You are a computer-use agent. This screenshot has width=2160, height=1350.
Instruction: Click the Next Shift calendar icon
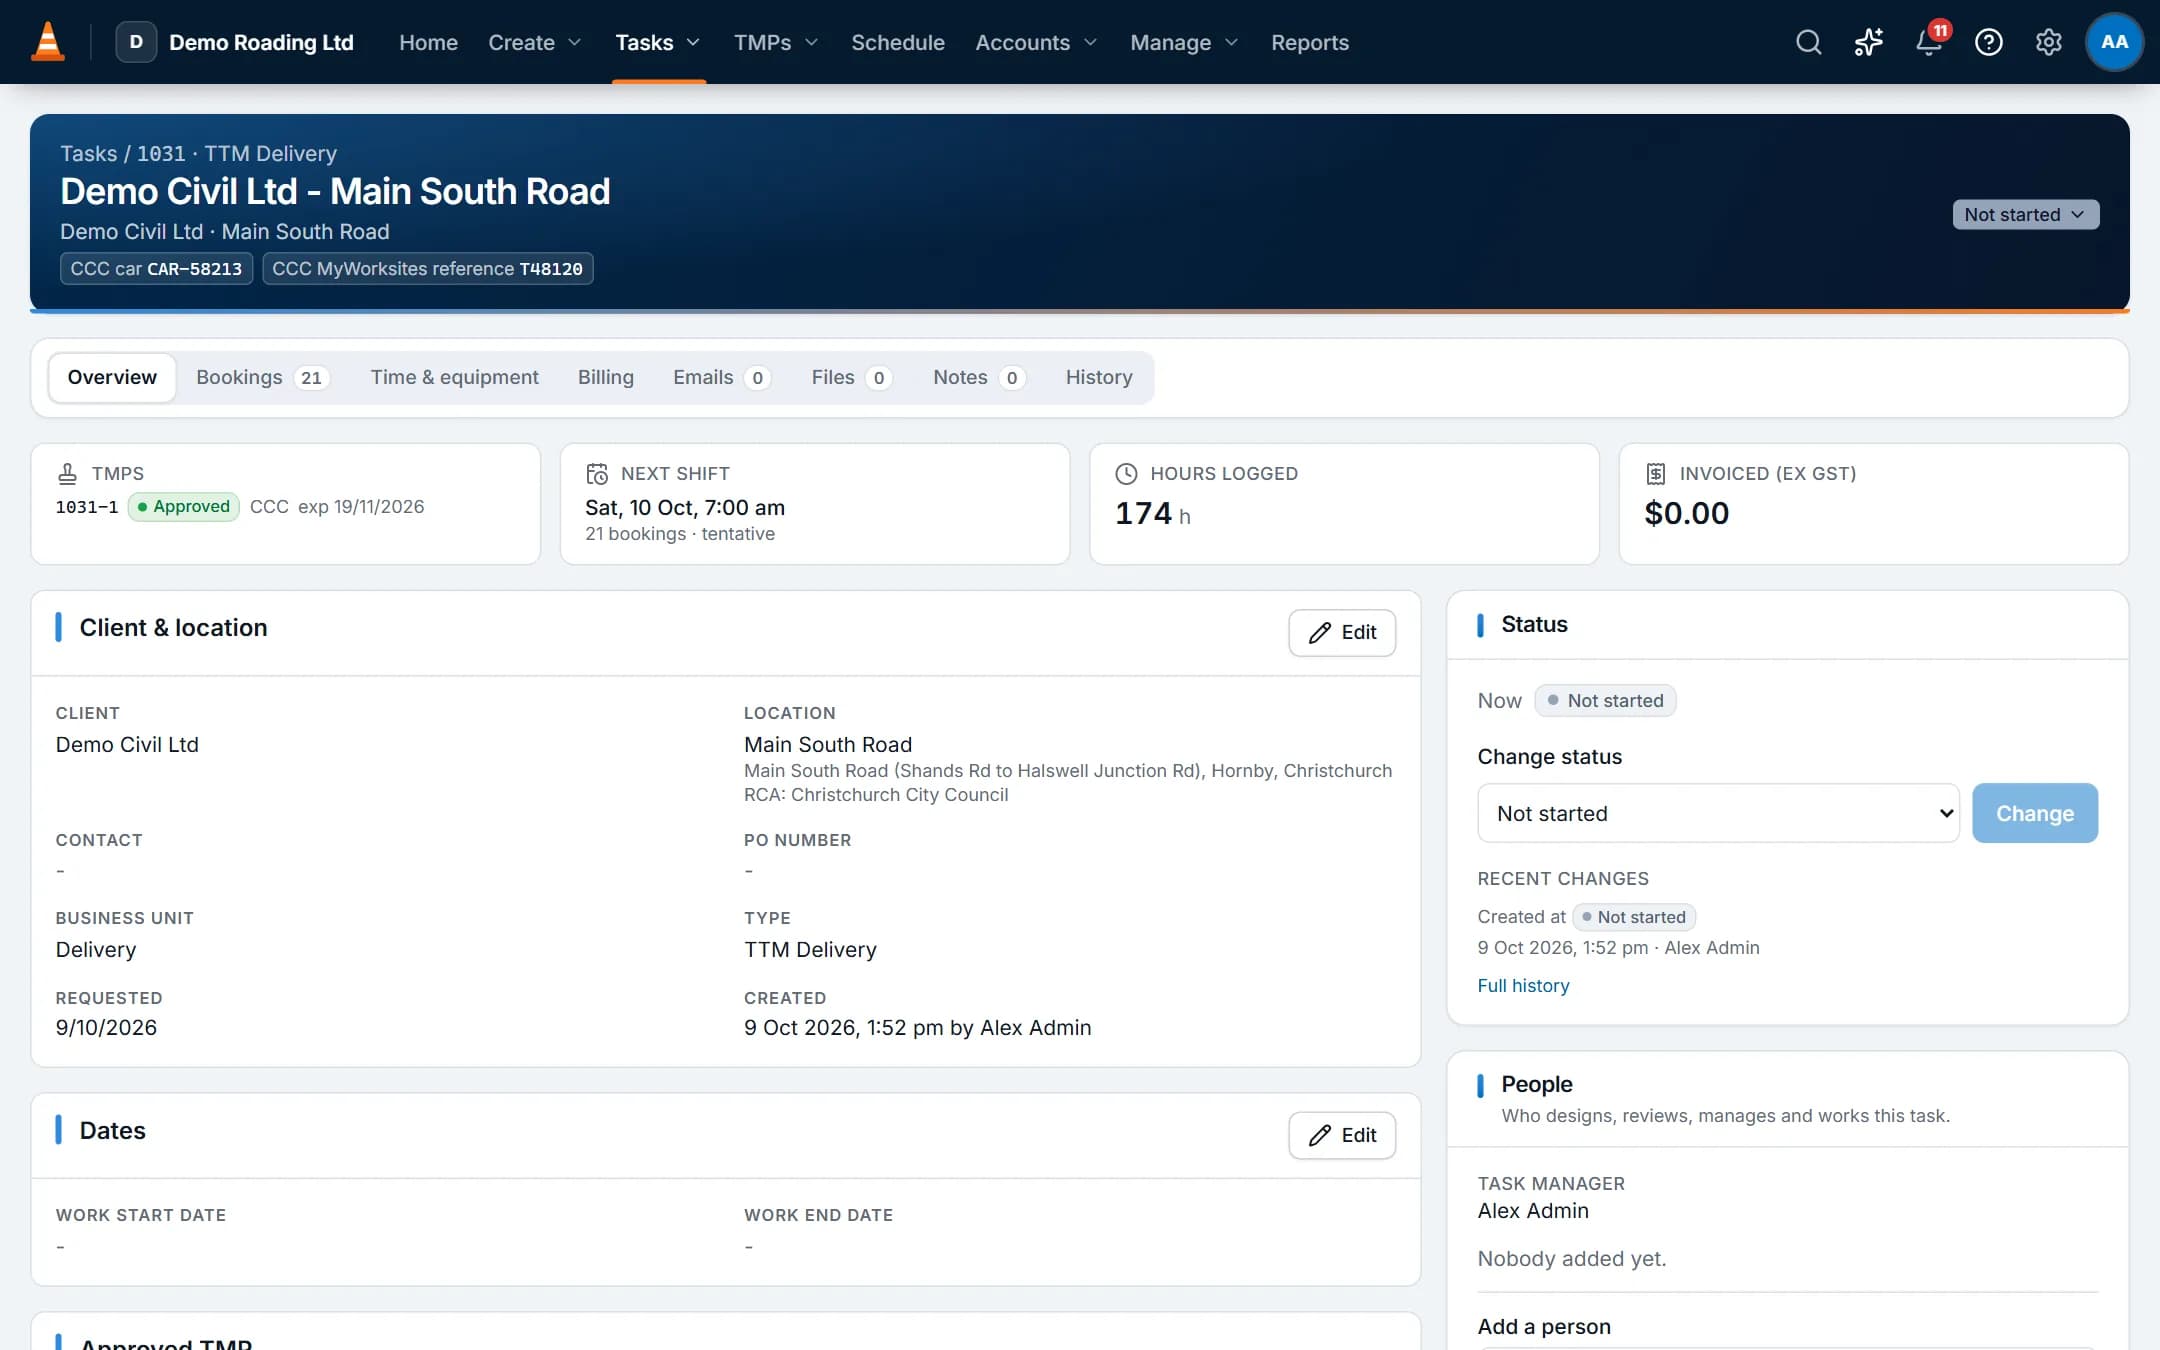[x=597, y=473]
